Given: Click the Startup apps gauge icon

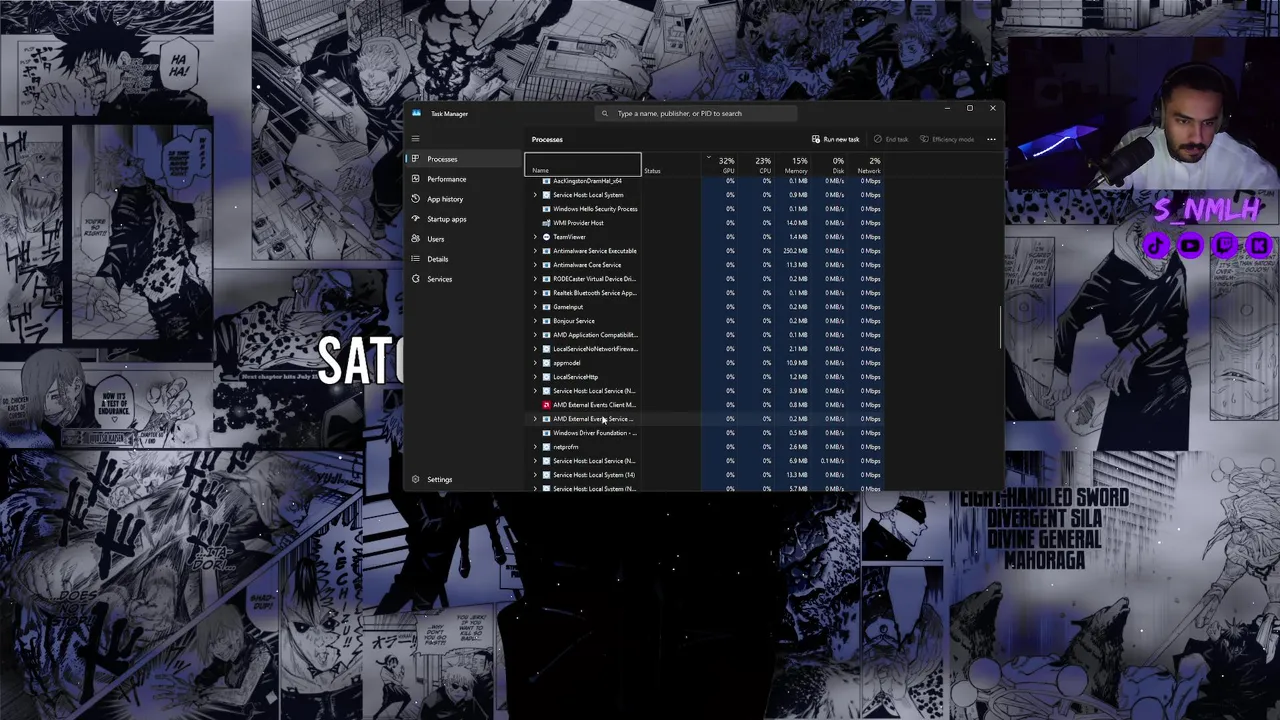Looking at the screenshot, I should point(415,219).
